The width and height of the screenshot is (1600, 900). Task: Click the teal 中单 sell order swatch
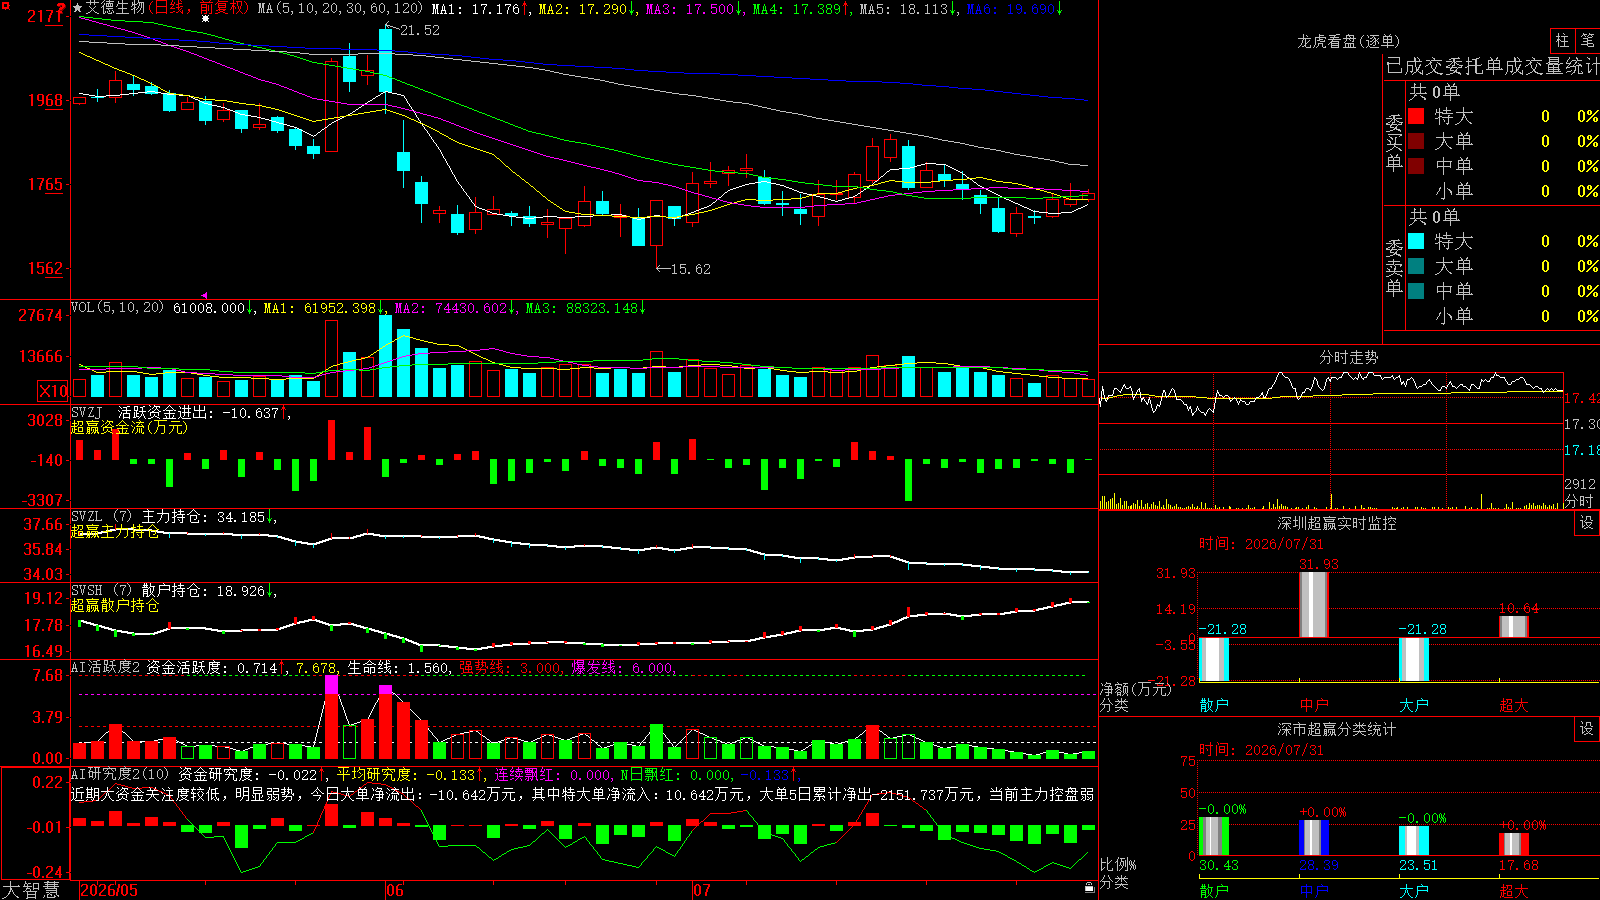pos(1416,291)
